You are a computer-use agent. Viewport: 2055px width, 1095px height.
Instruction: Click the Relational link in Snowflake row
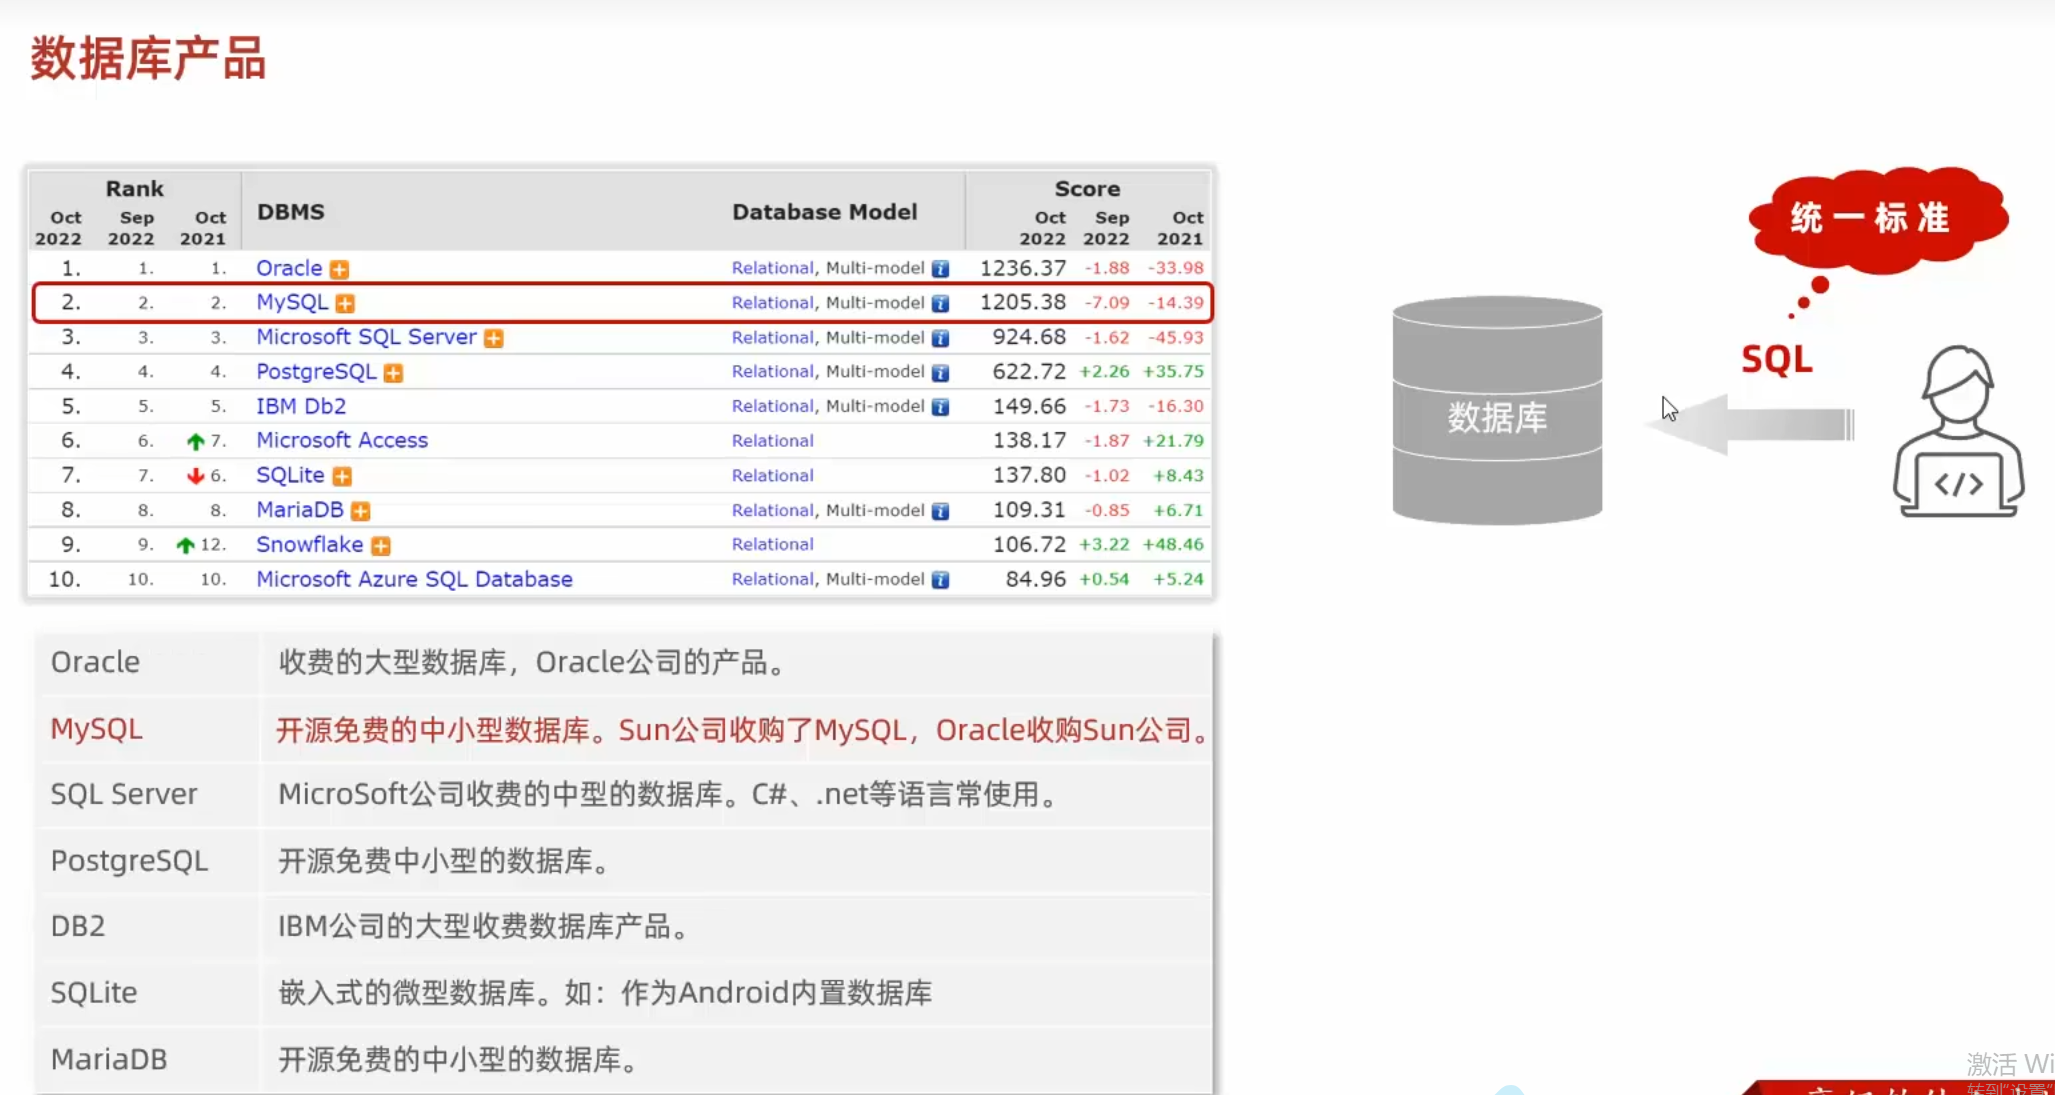pyautogui.click(x=772, y=544)
